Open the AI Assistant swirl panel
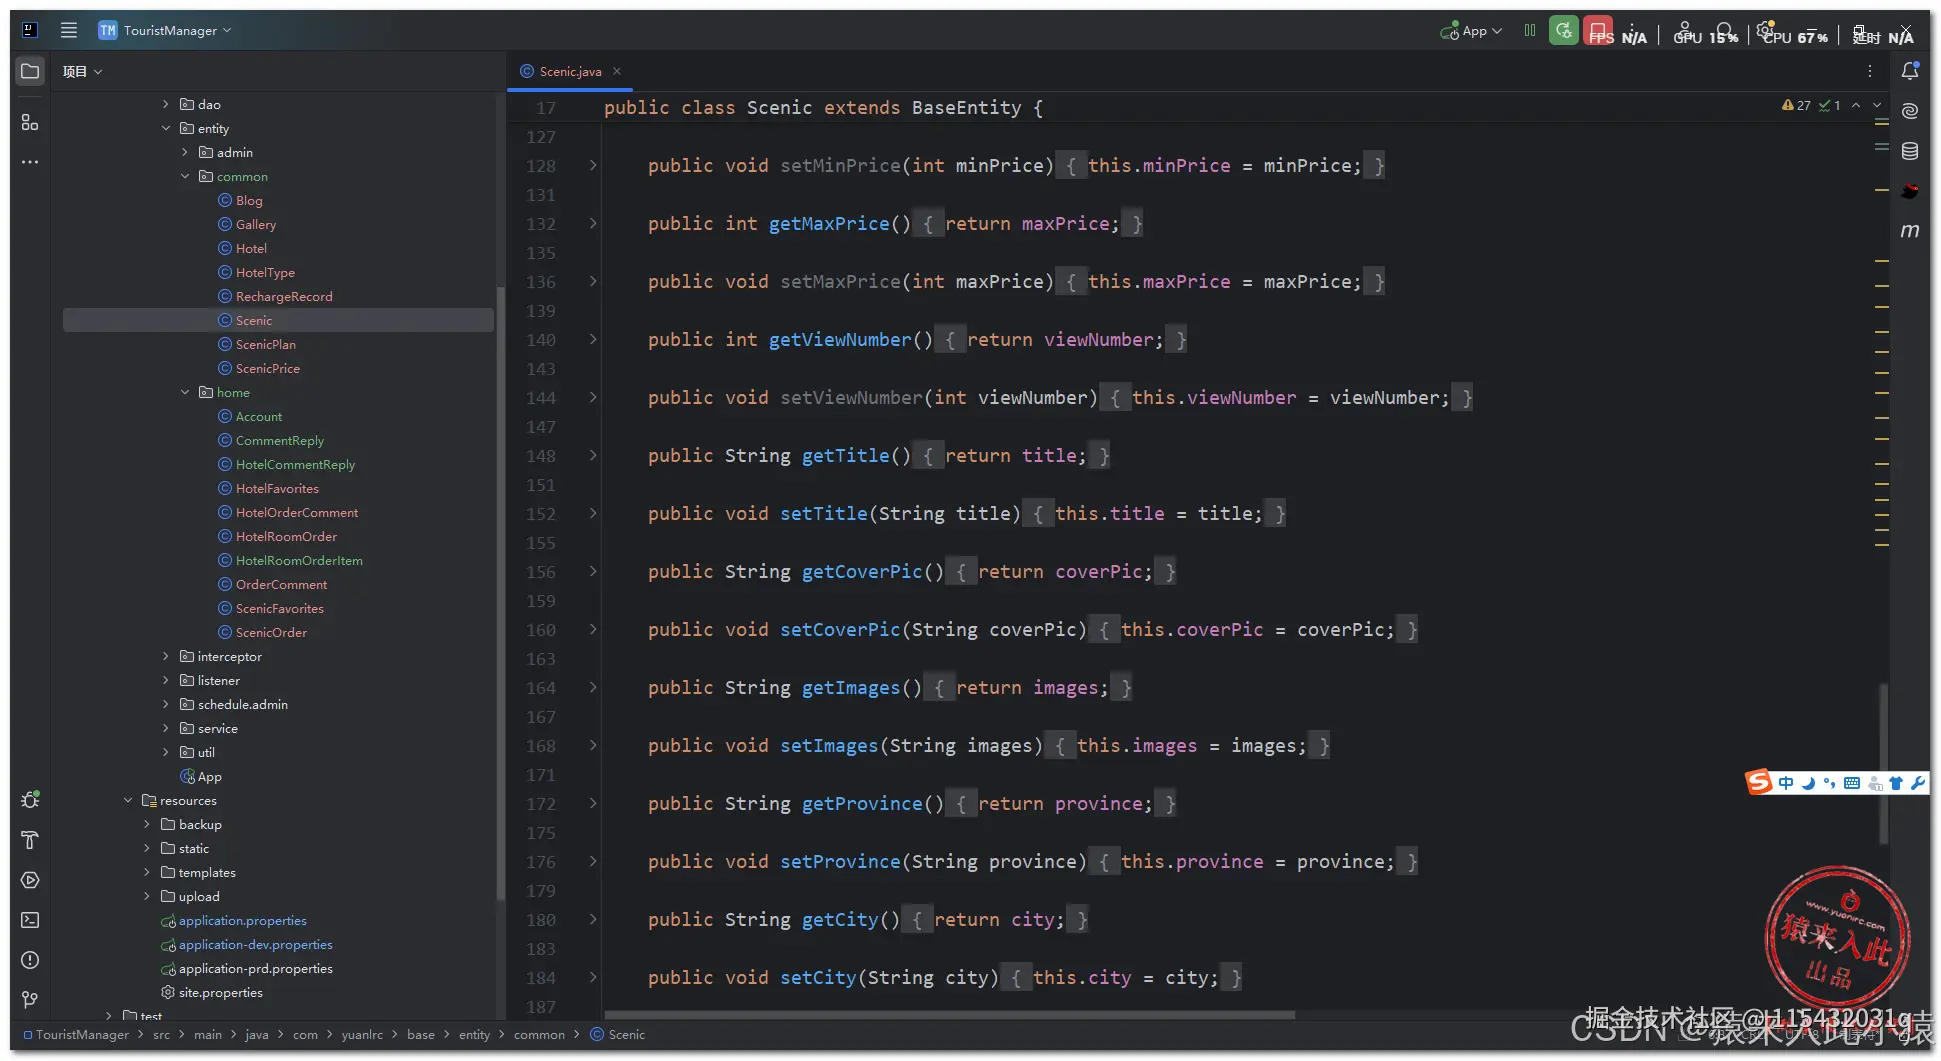Viewport: 1941px width, 1061px height. click(x=1910, y=111)
